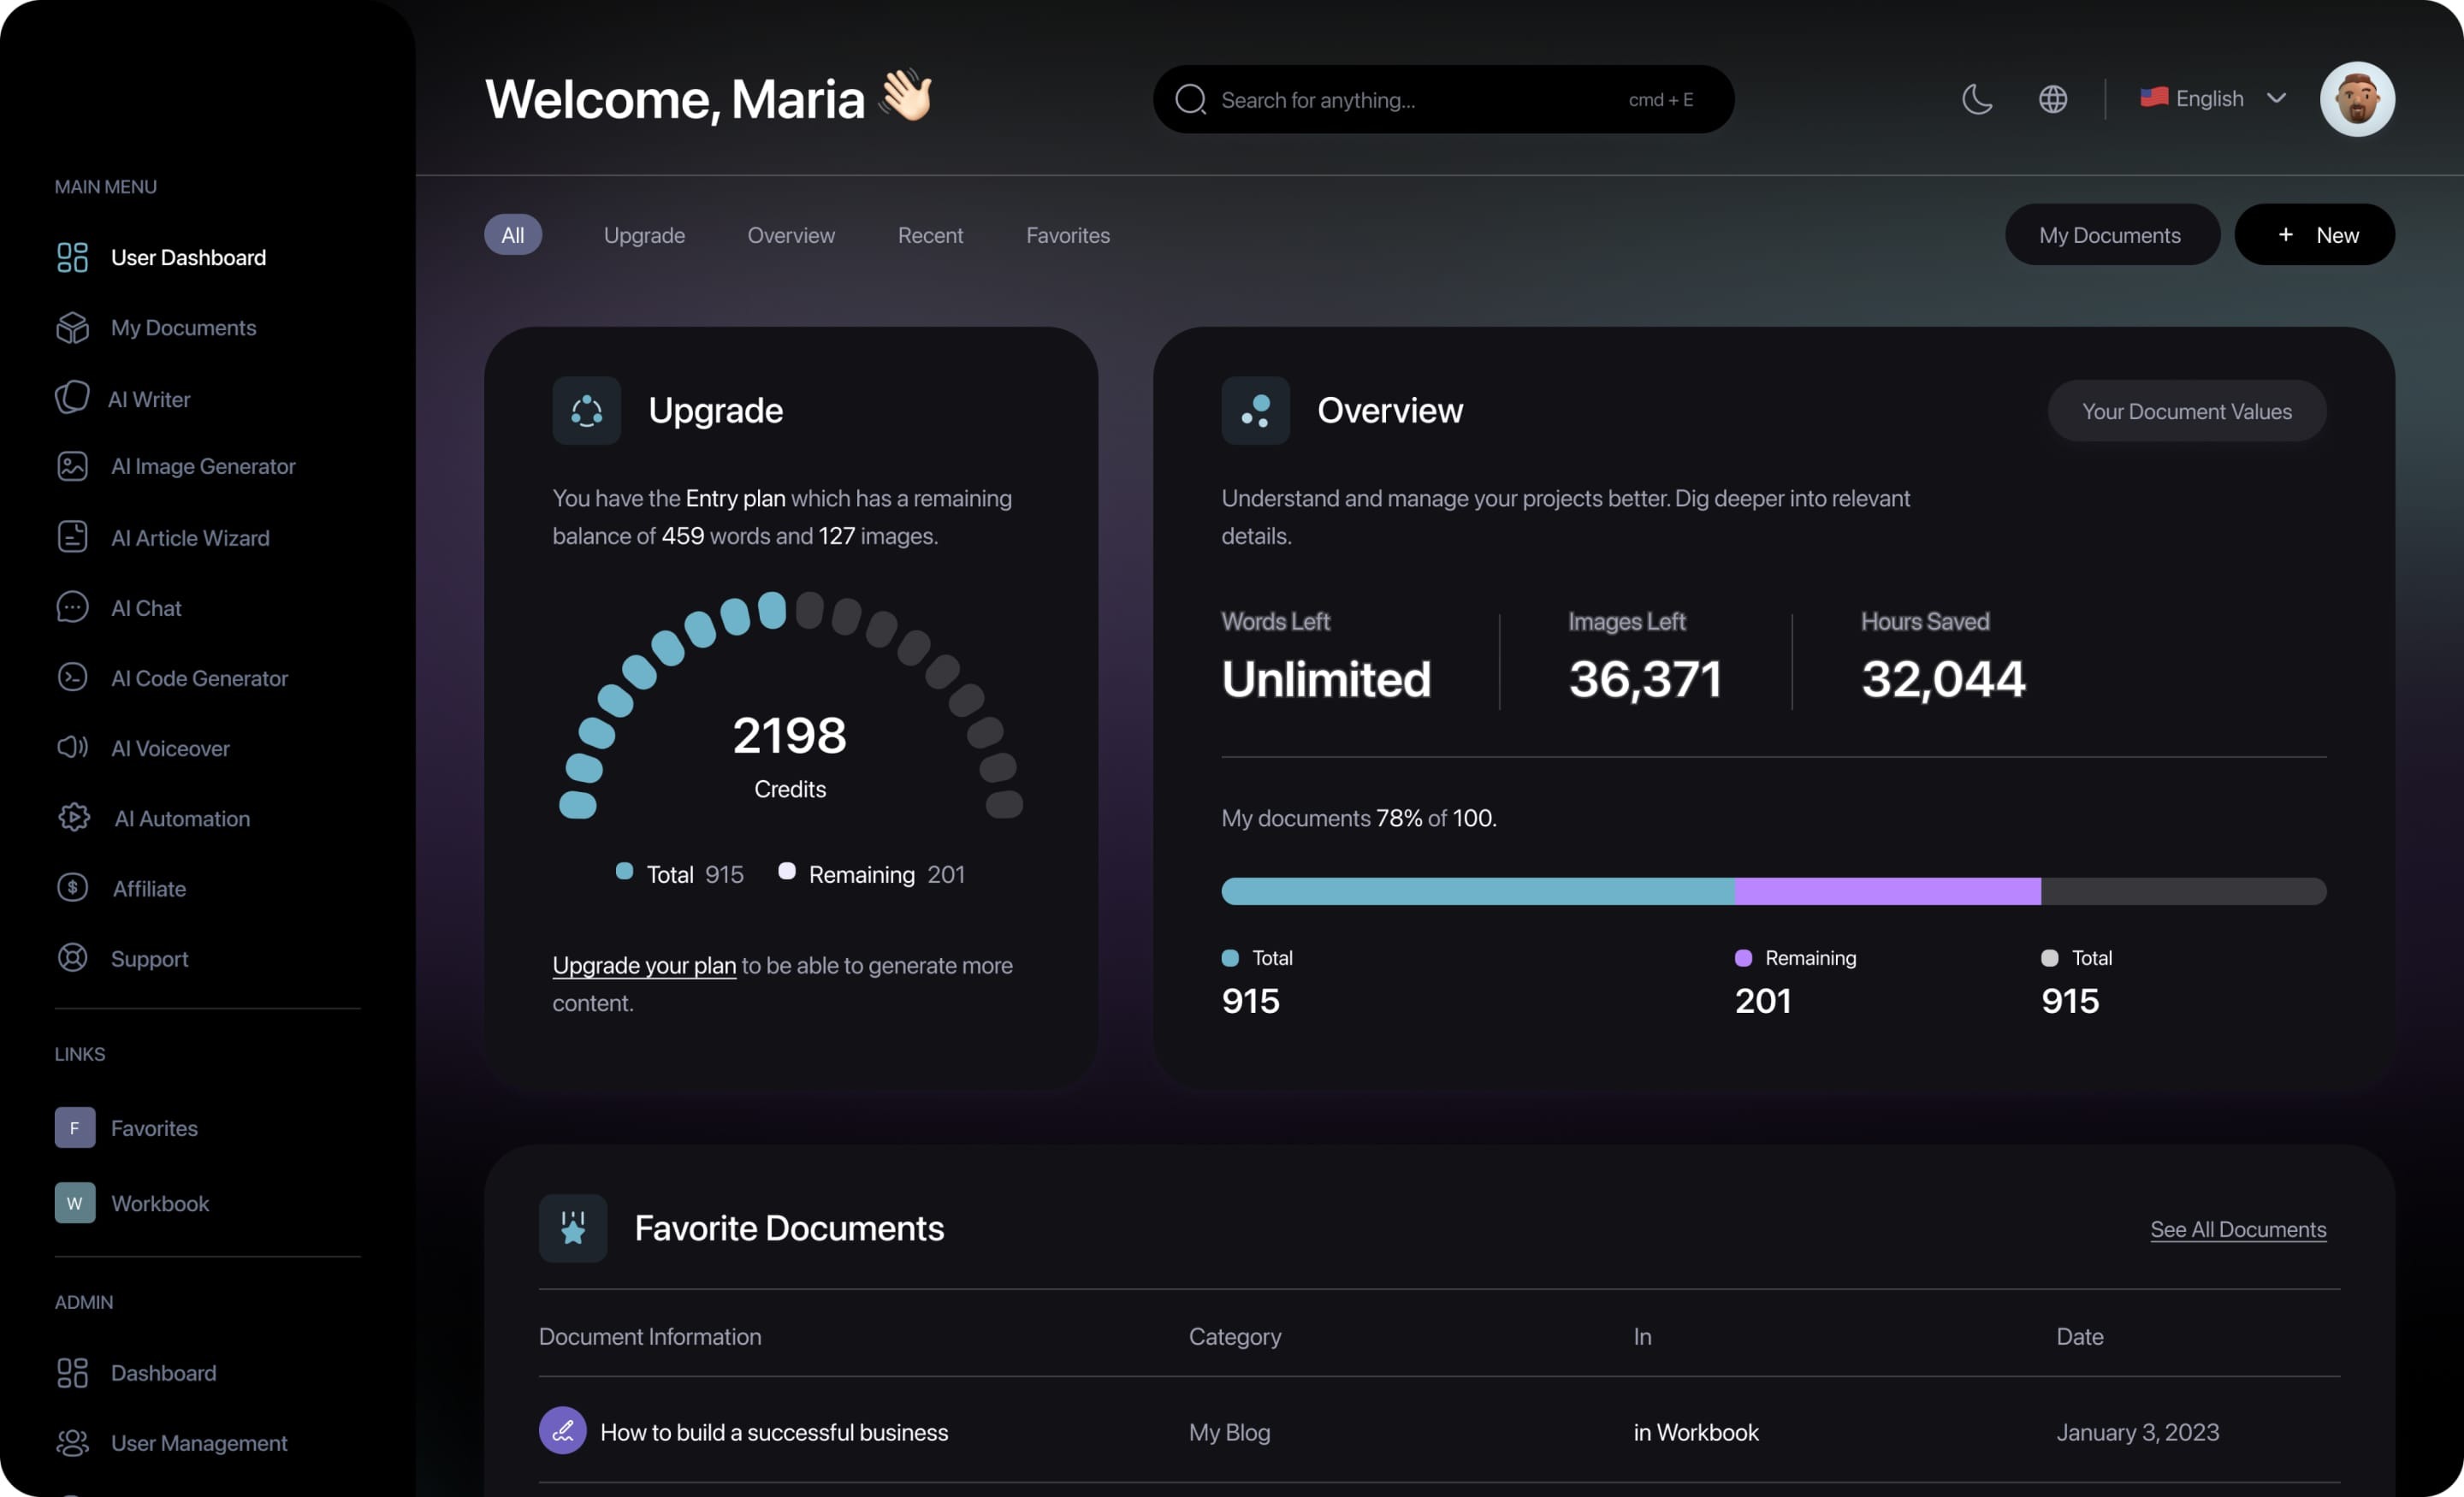Go to My Documents from the sidebar
The height and width of the screenshot is (1497, 2464).
pos(183,327)
